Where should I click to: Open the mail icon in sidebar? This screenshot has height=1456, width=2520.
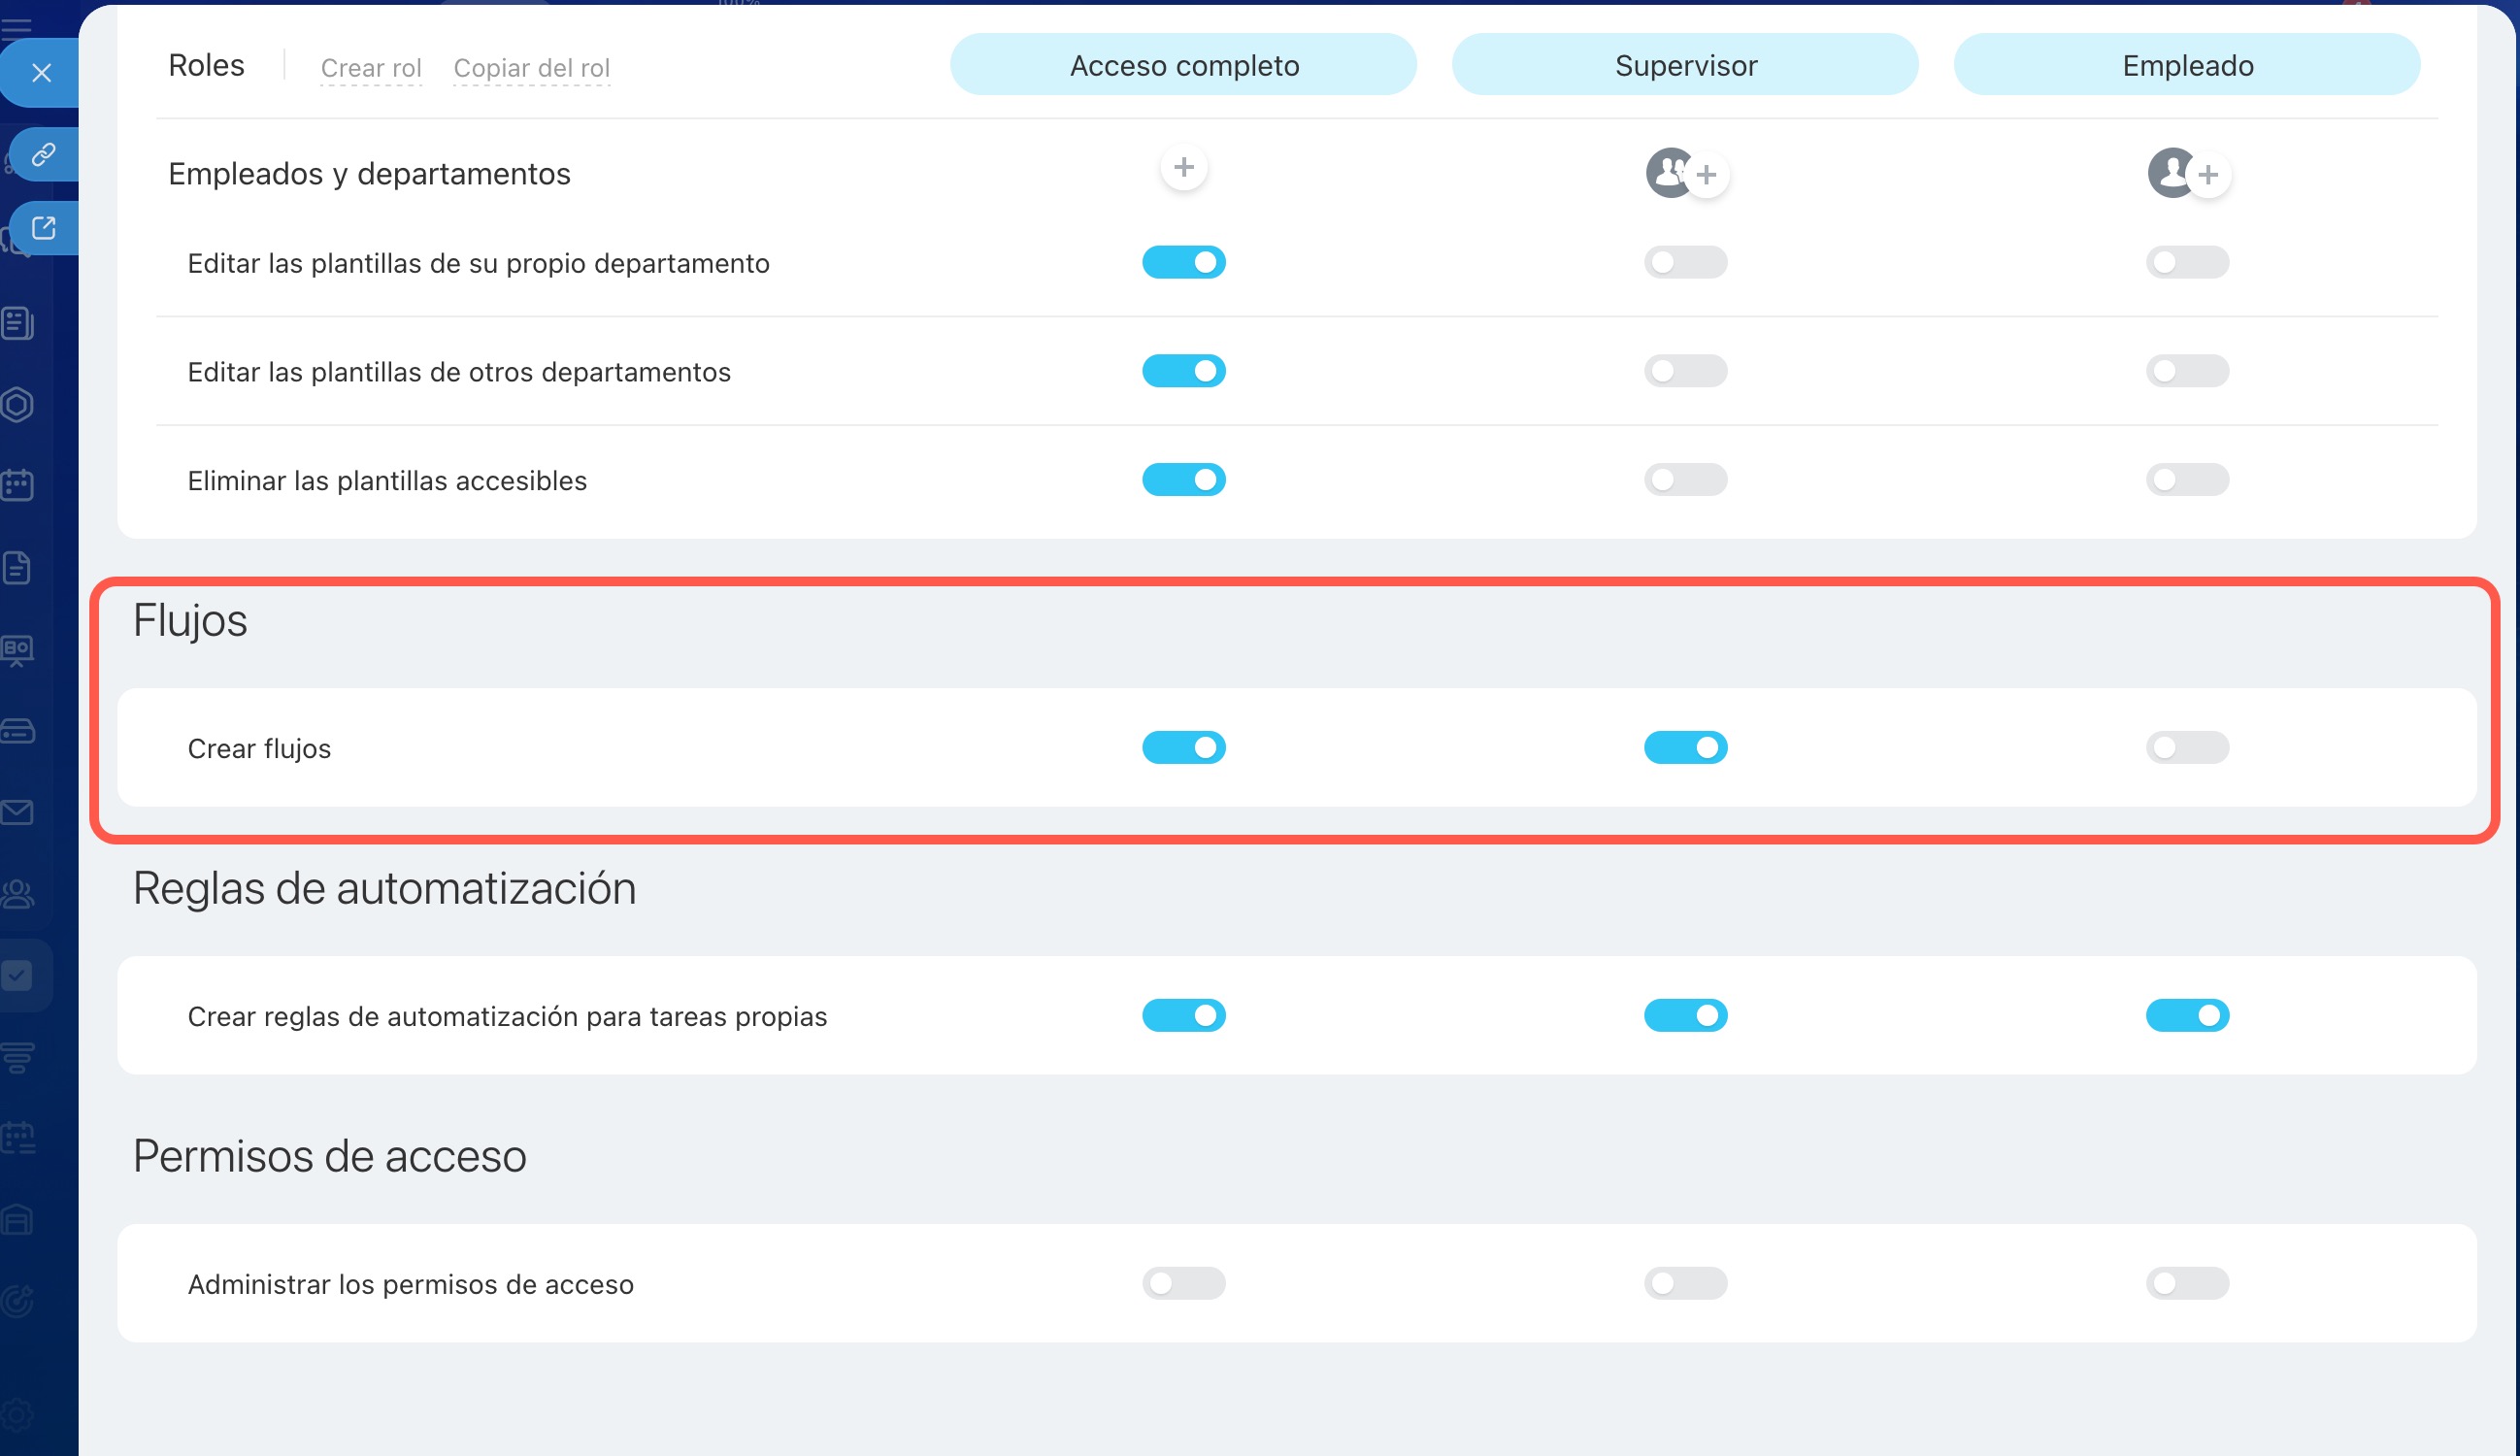[x=18, y=812]
